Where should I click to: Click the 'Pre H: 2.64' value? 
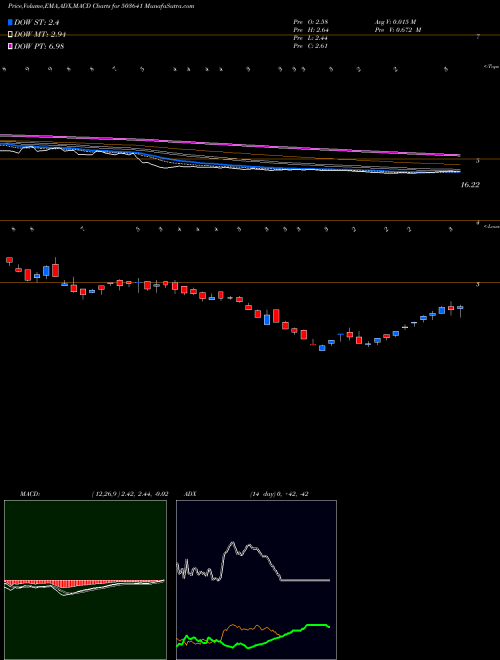coord(311,29)
